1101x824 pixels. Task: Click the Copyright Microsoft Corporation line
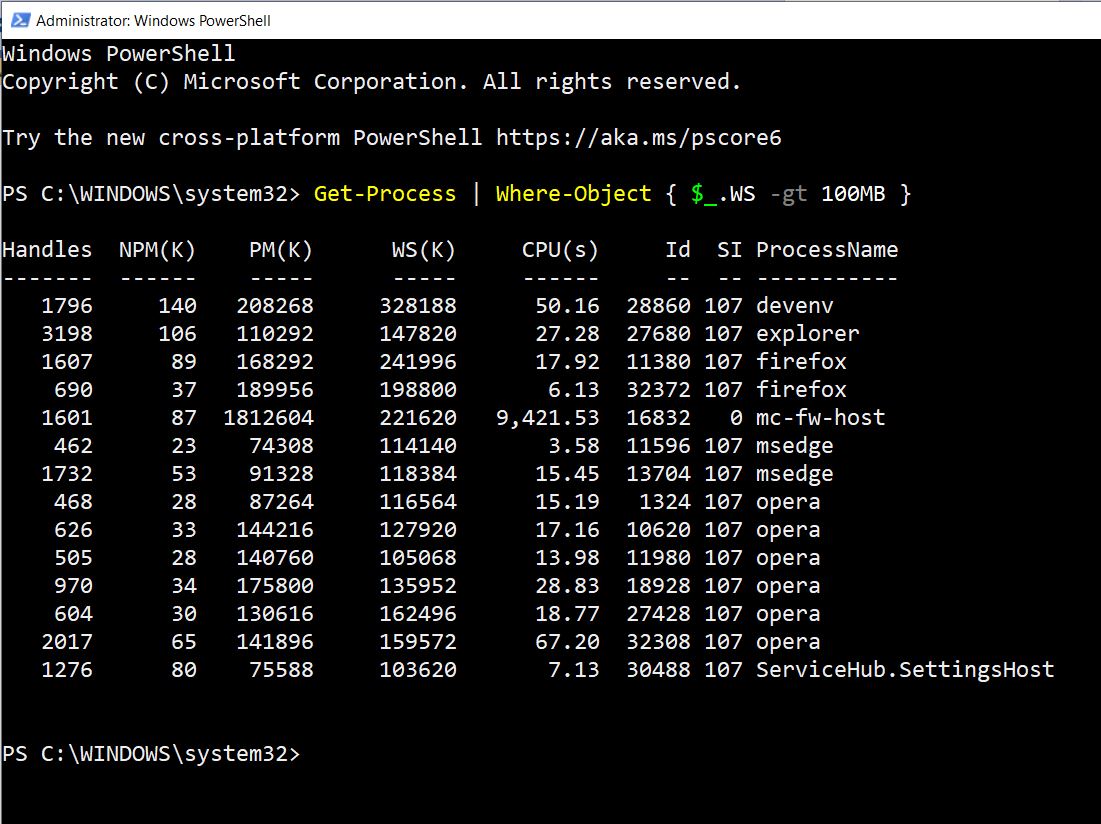coord(371,82)
